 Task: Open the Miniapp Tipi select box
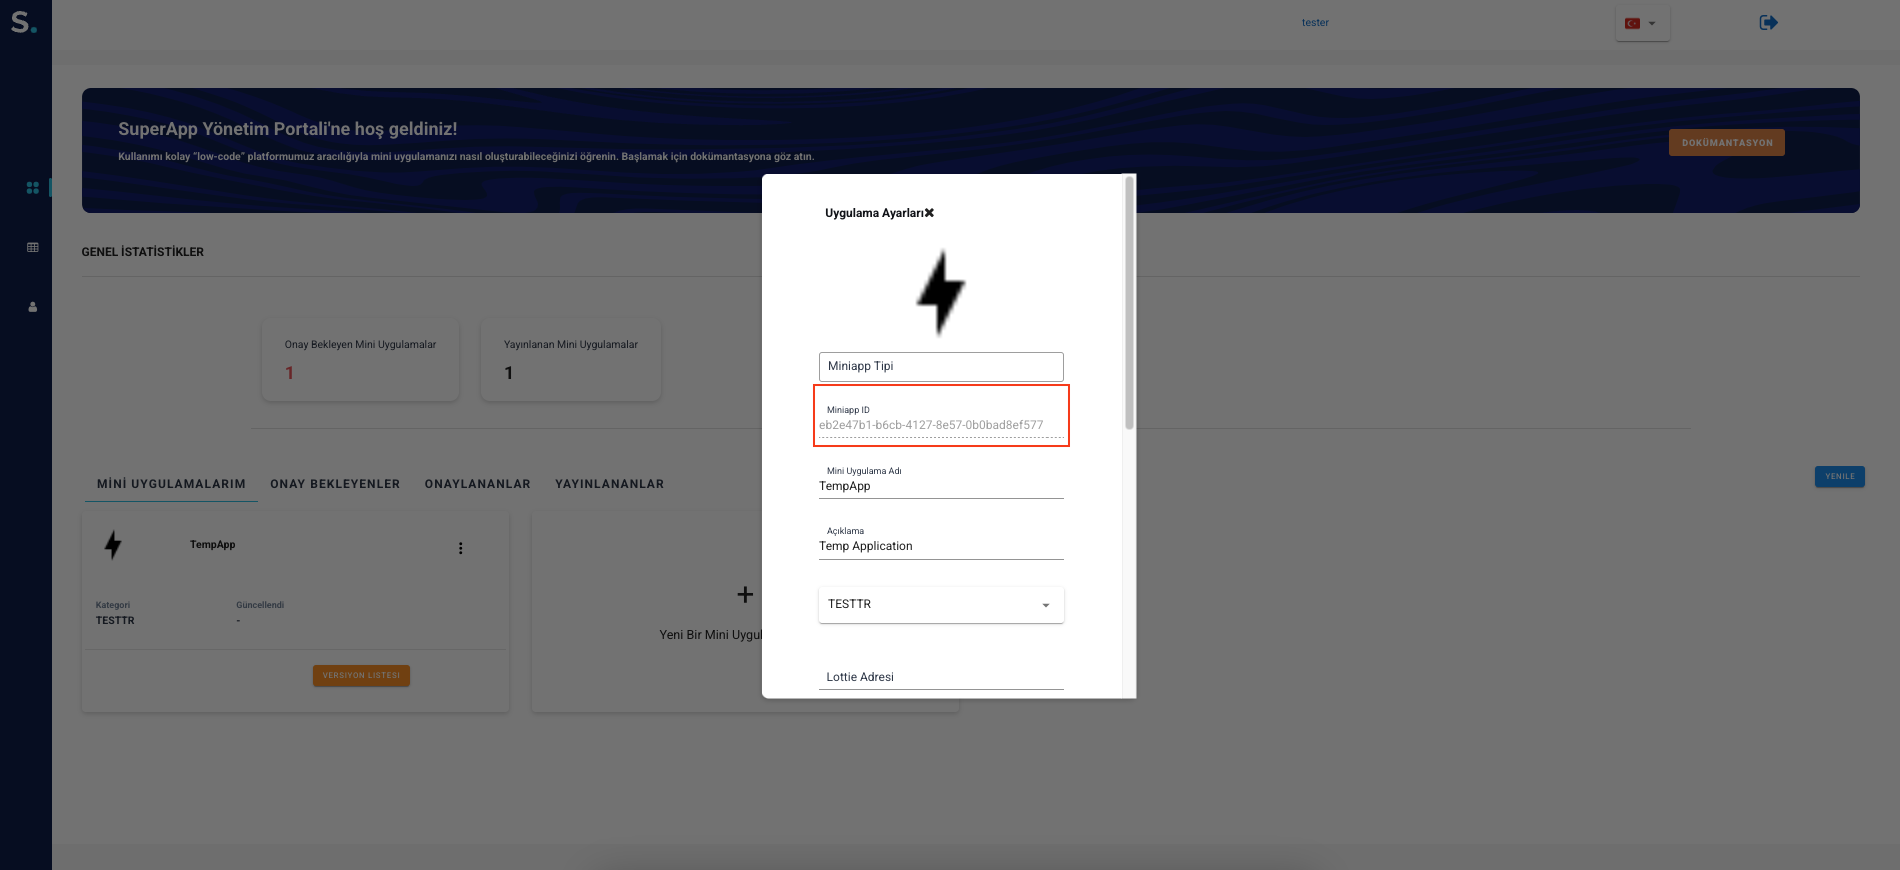click(940, 366)
